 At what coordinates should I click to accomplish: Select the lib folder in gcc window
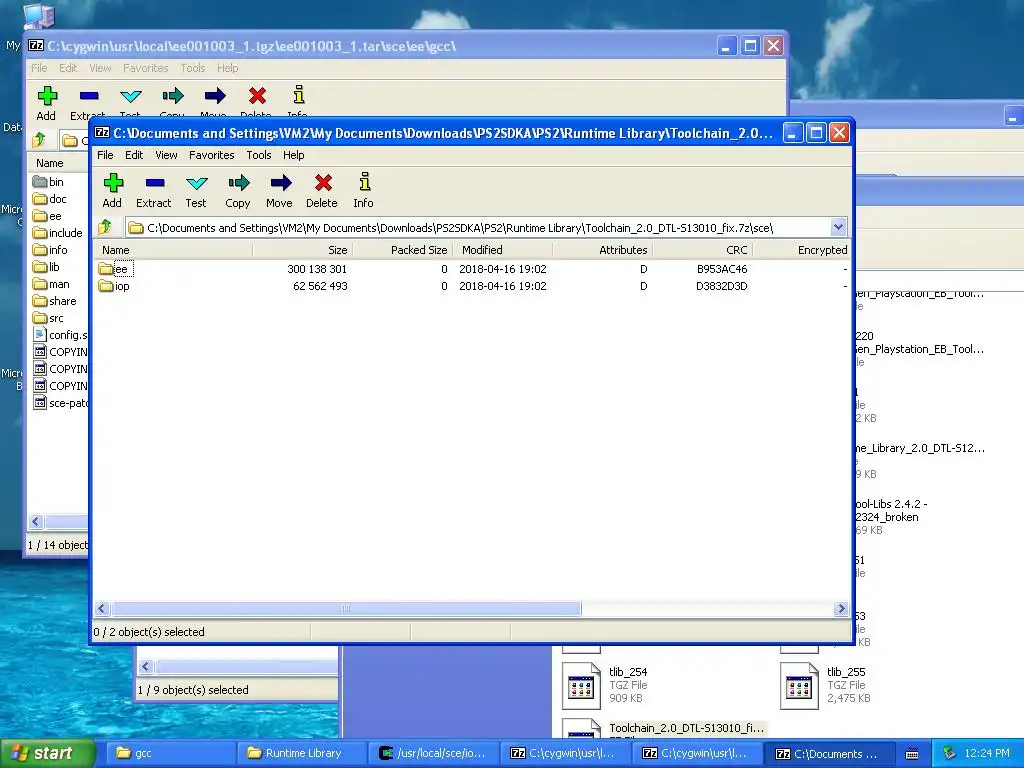tap(46, 267)
